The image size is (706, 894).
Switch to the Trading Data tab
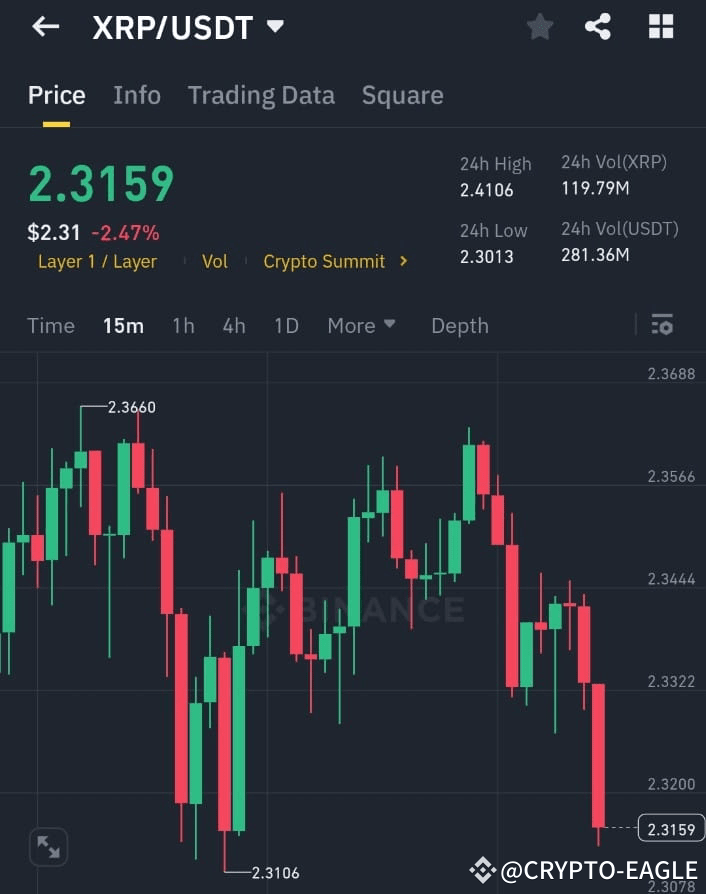(261, 95)
